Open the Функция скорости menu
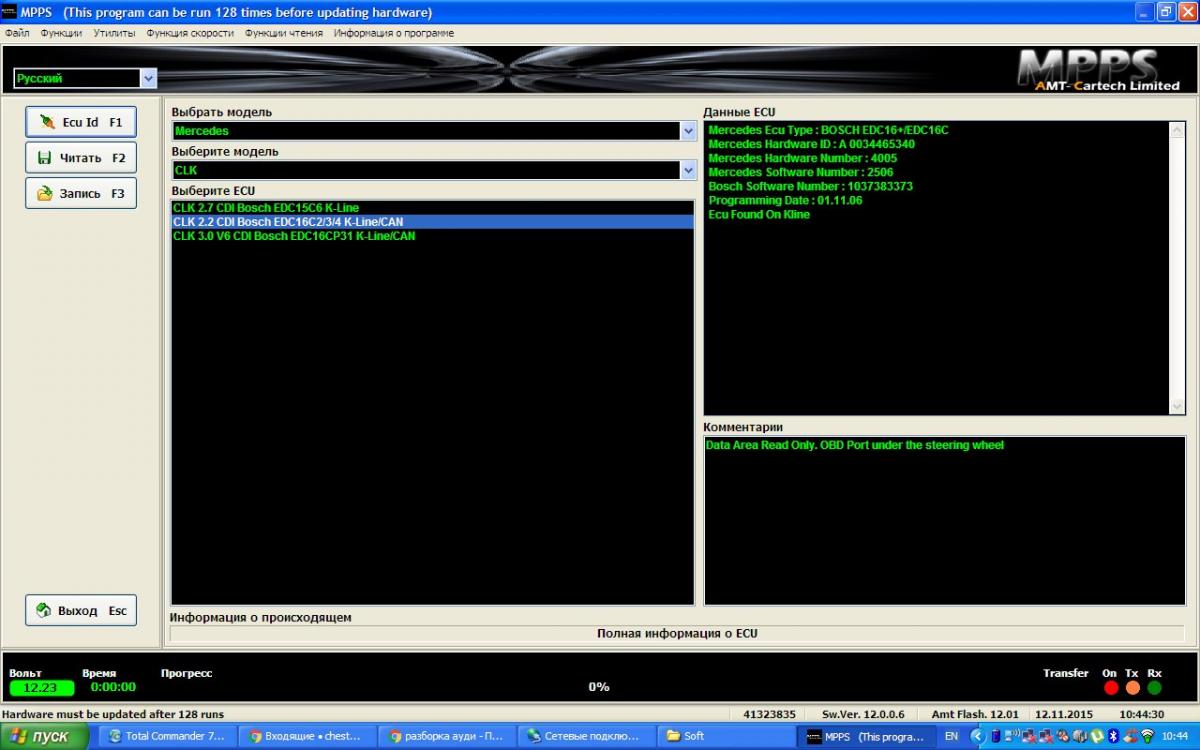The height and width of the screenshot is (750, 1200). pos(190,33)
